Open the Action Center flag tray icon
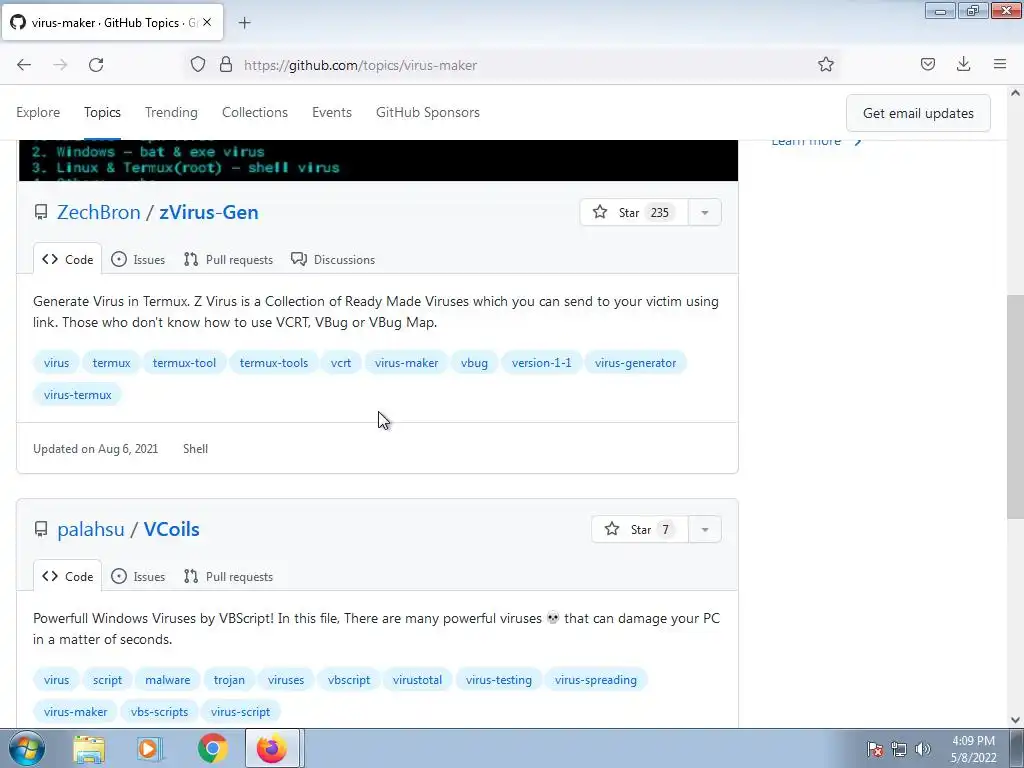 tap(874, 749)
